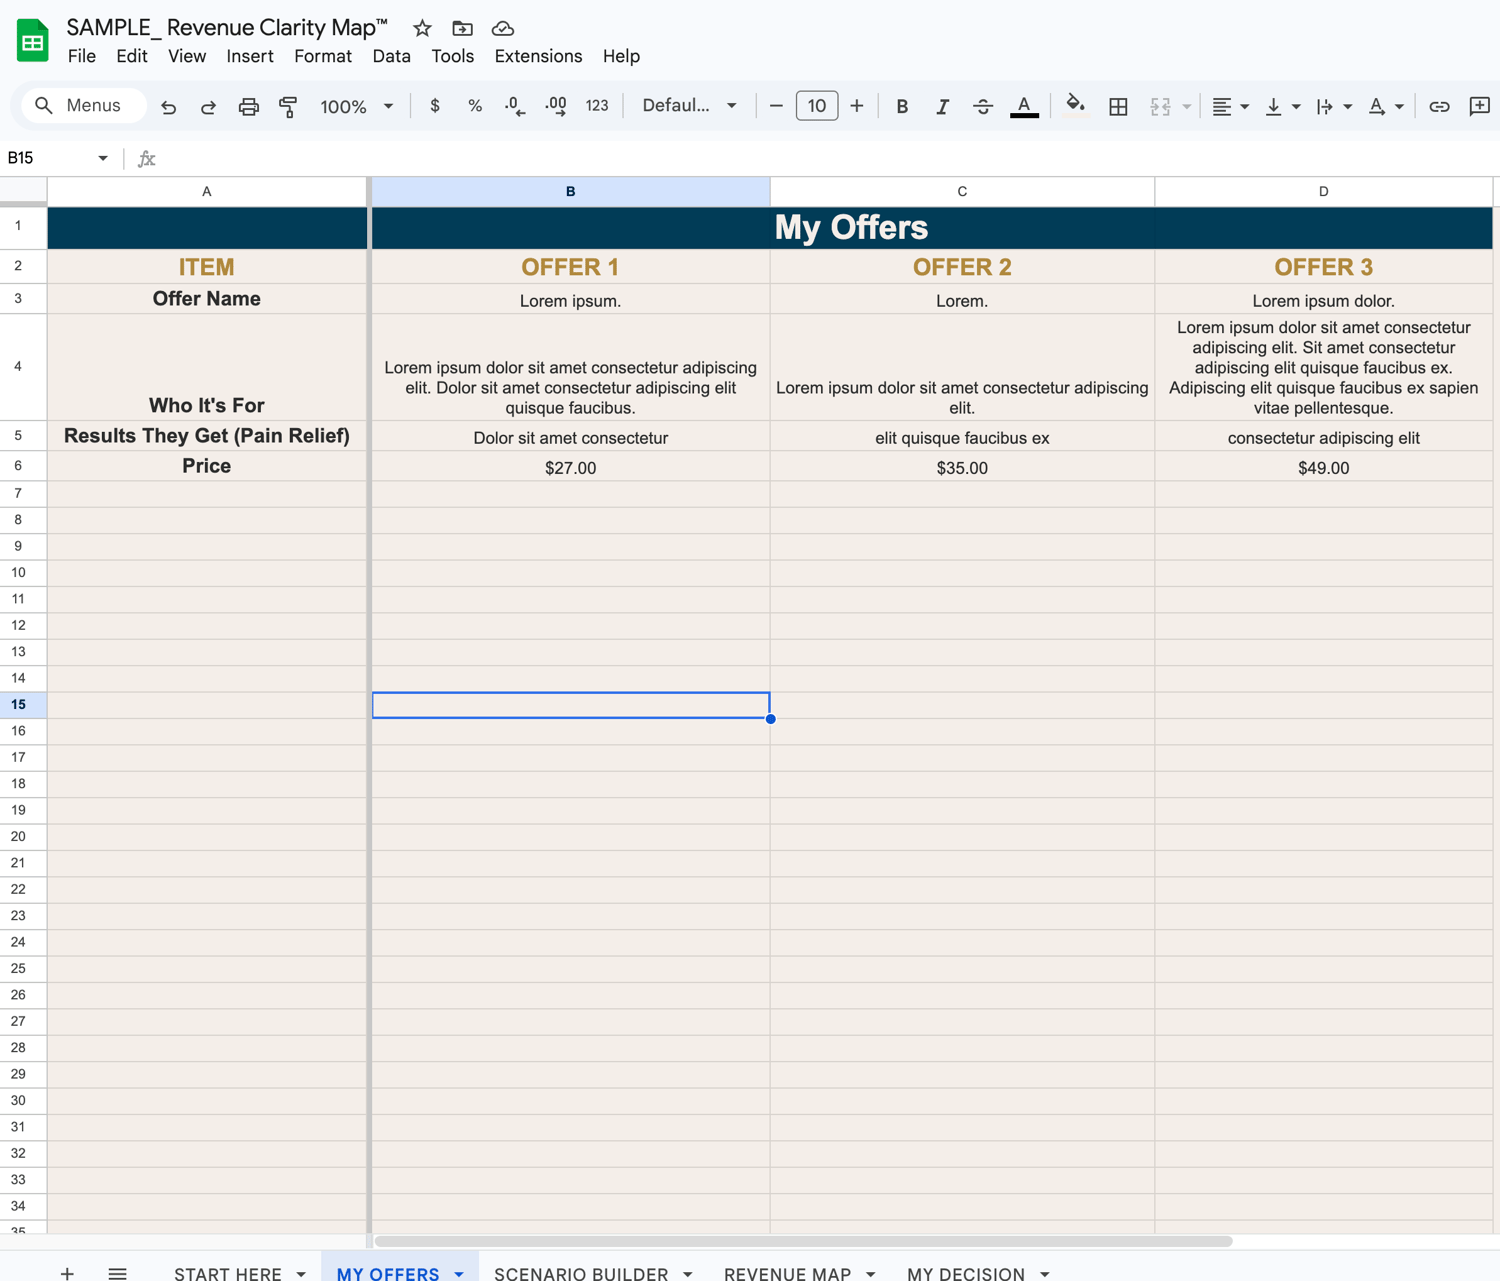
Task: Expand the name box dropdown arrow
Action: 102,158
